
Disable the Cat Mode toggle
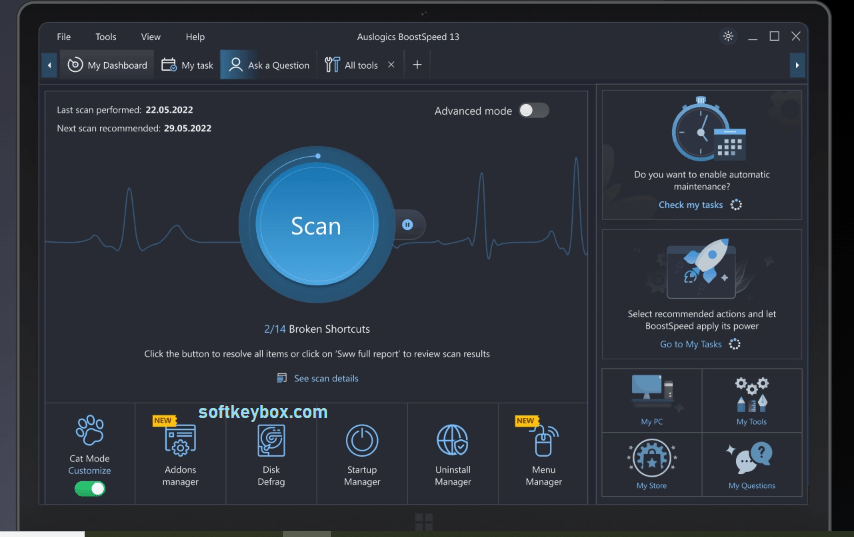click(90, 489)
